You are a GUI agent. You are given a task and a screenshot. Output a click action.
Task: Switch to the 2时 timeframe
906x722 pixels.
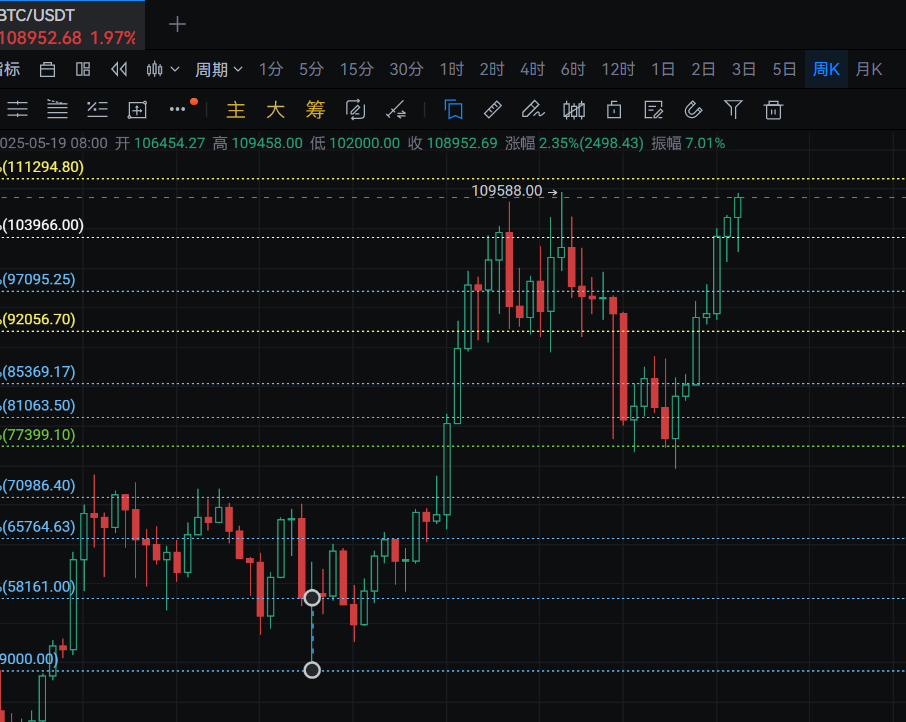pos(492,70)
